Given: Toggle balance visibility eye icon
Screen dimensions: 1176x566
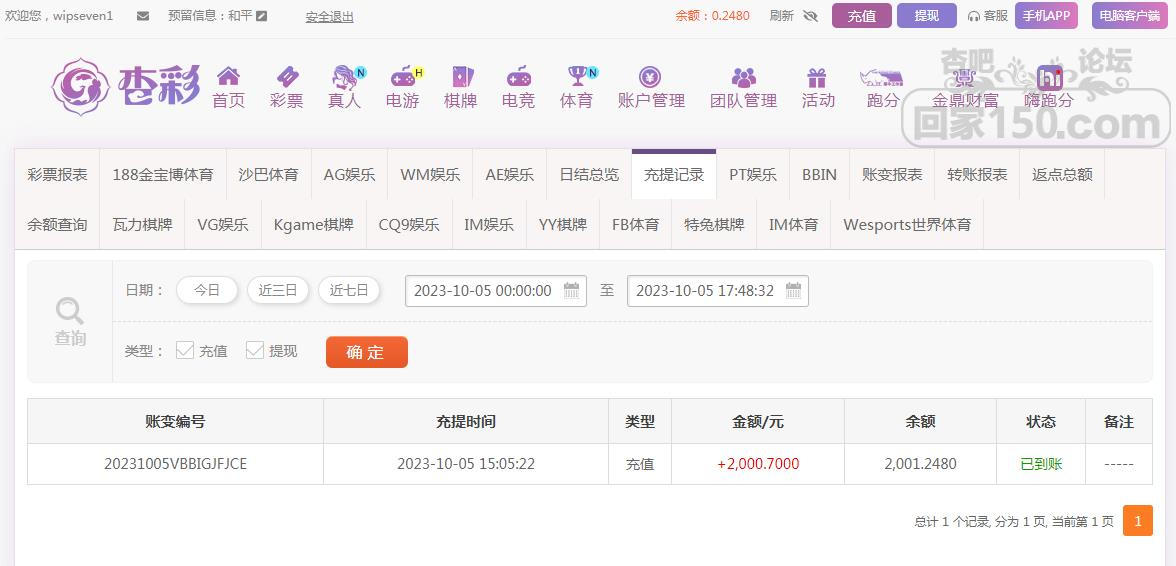Looking at the screenshot, I should 810,16.
